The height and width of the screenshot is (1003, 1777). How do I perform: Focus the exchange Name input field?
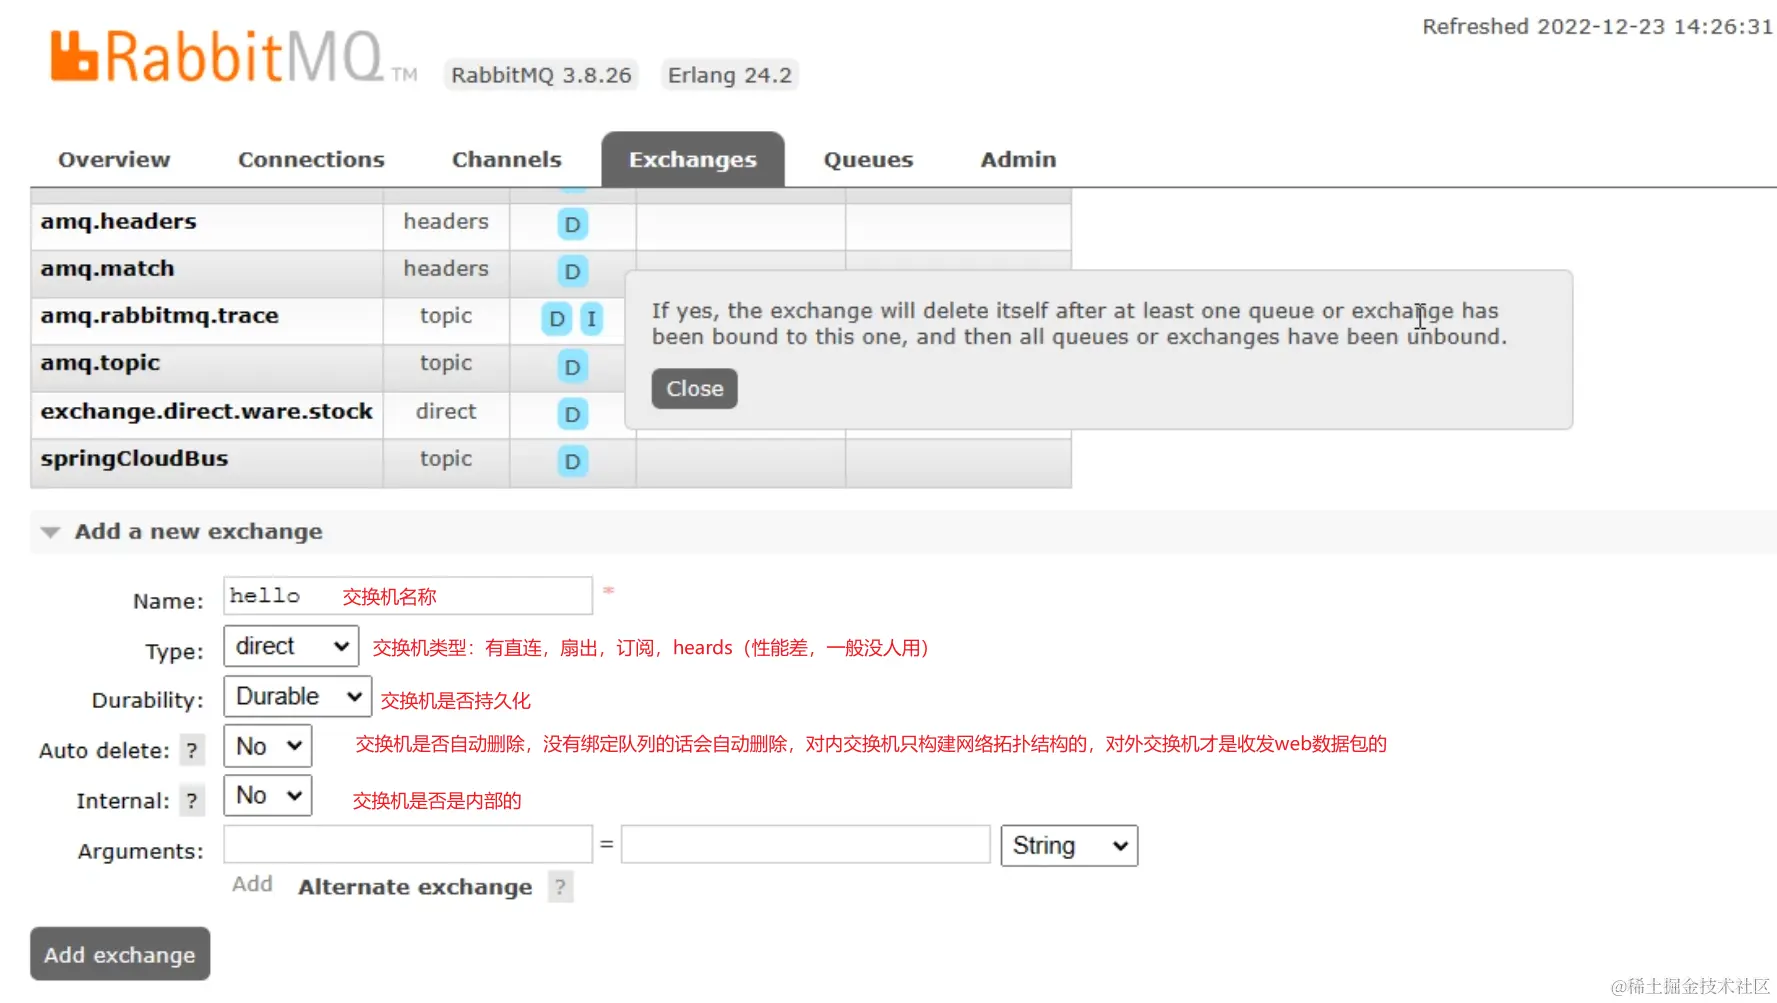[408, 596]
